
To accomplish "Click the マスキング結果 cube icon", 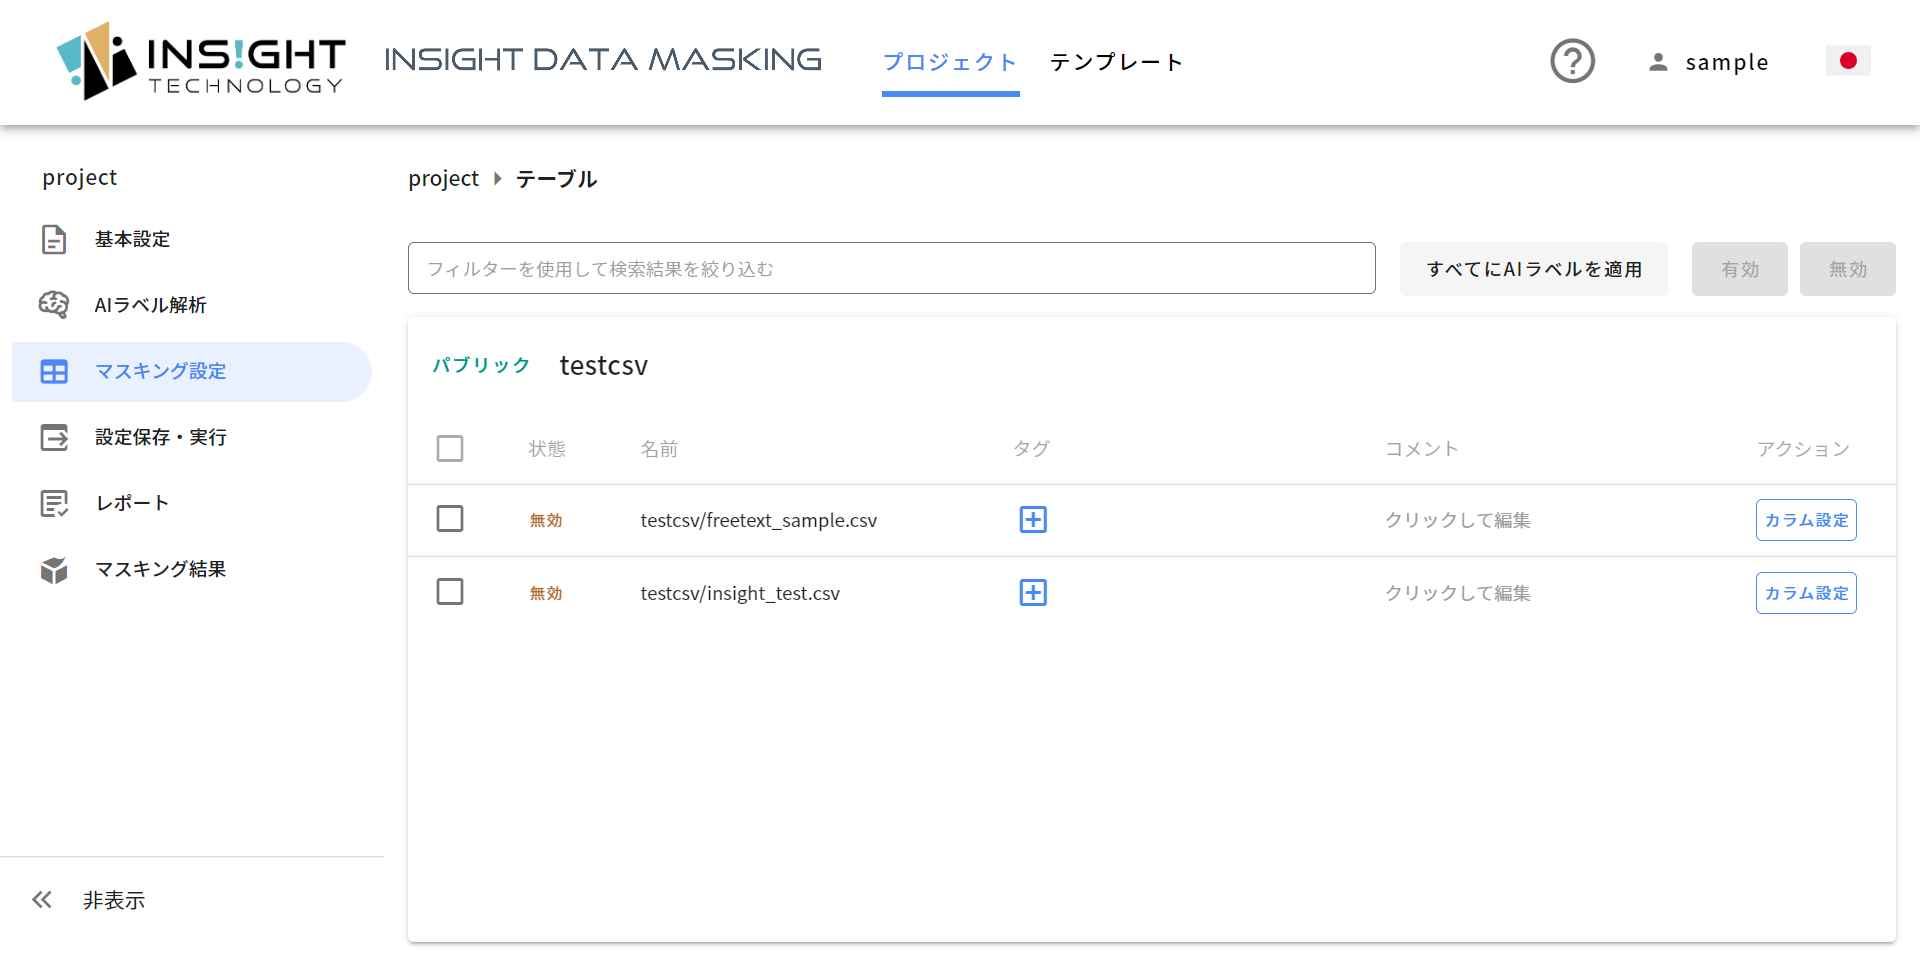I will point(54,570).
